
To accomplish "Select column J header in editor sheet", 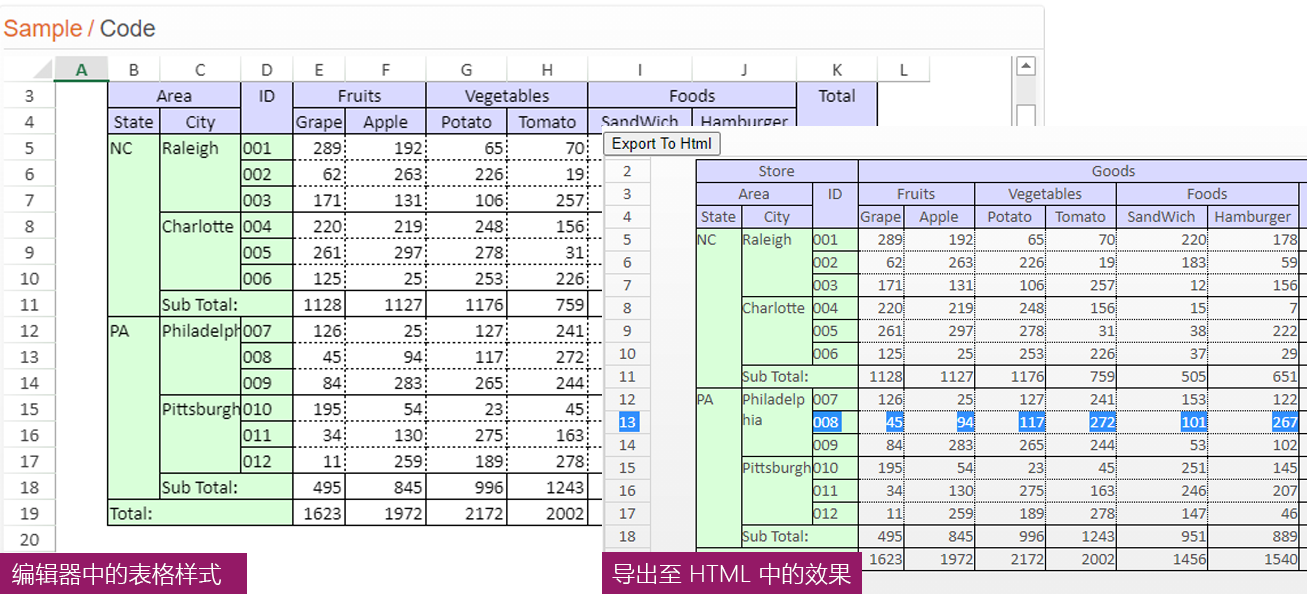I will [x=744, y=69].
